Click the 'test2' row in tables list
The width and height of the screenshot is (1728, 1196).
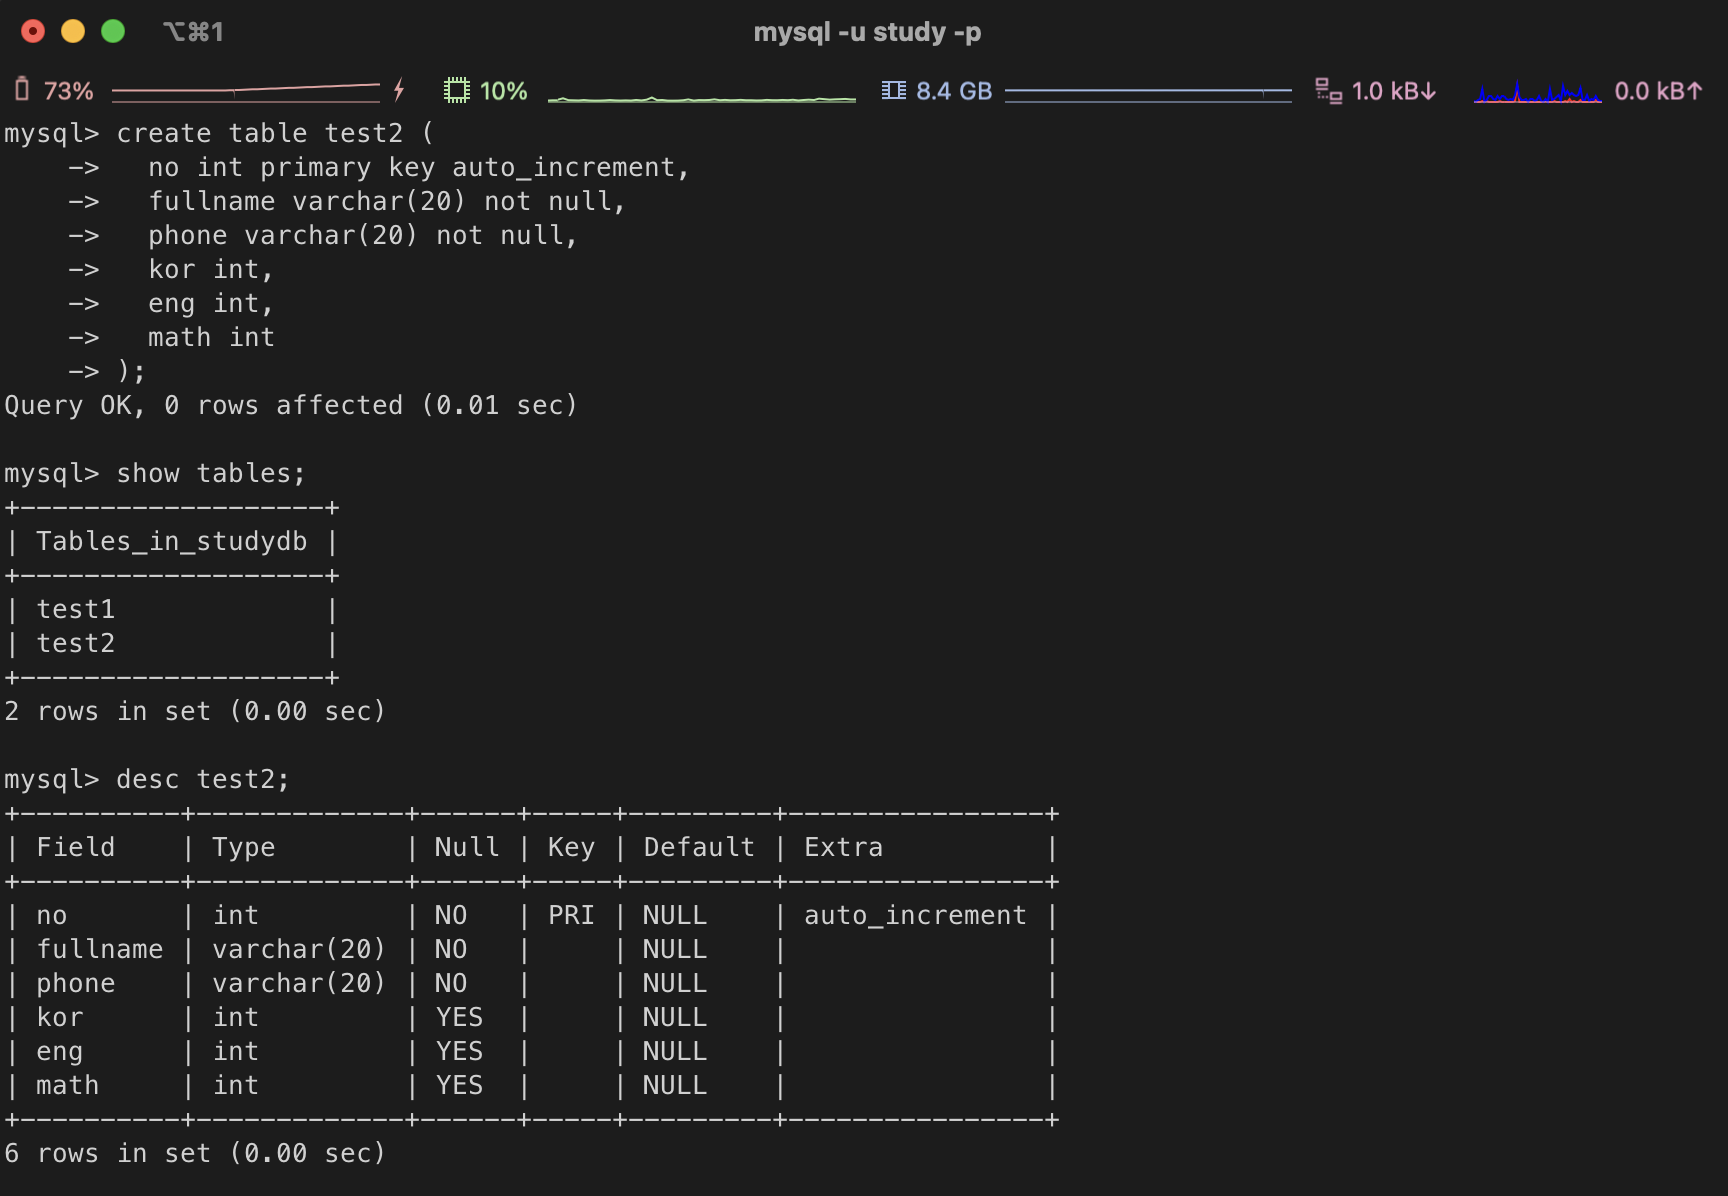(76, 643)
